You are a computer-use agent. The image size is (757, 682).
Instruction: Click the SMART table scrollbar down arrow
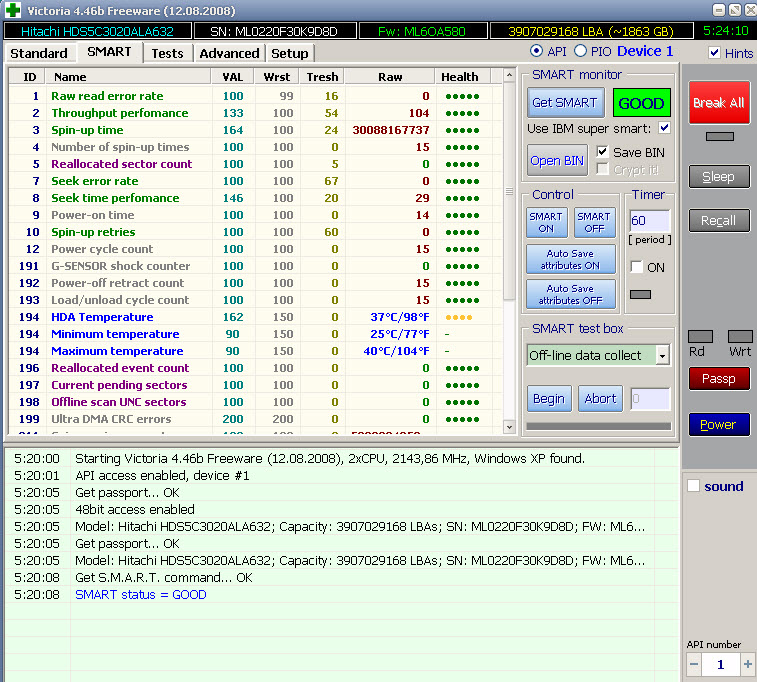pyautogui.click(x=509, y=427)
